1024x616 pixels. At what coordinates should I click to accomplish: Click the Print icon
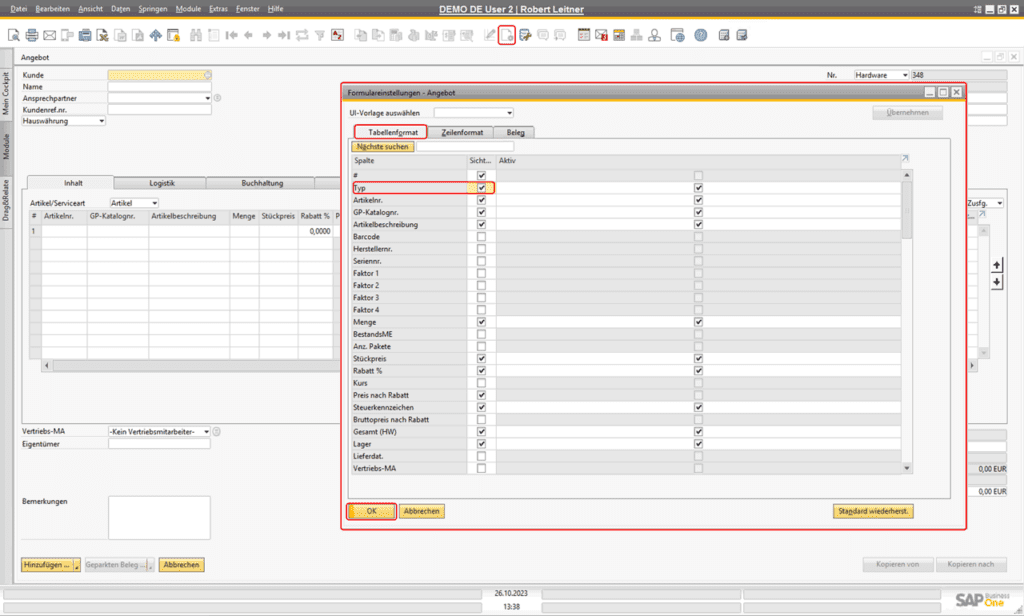[x=32, y=34]
